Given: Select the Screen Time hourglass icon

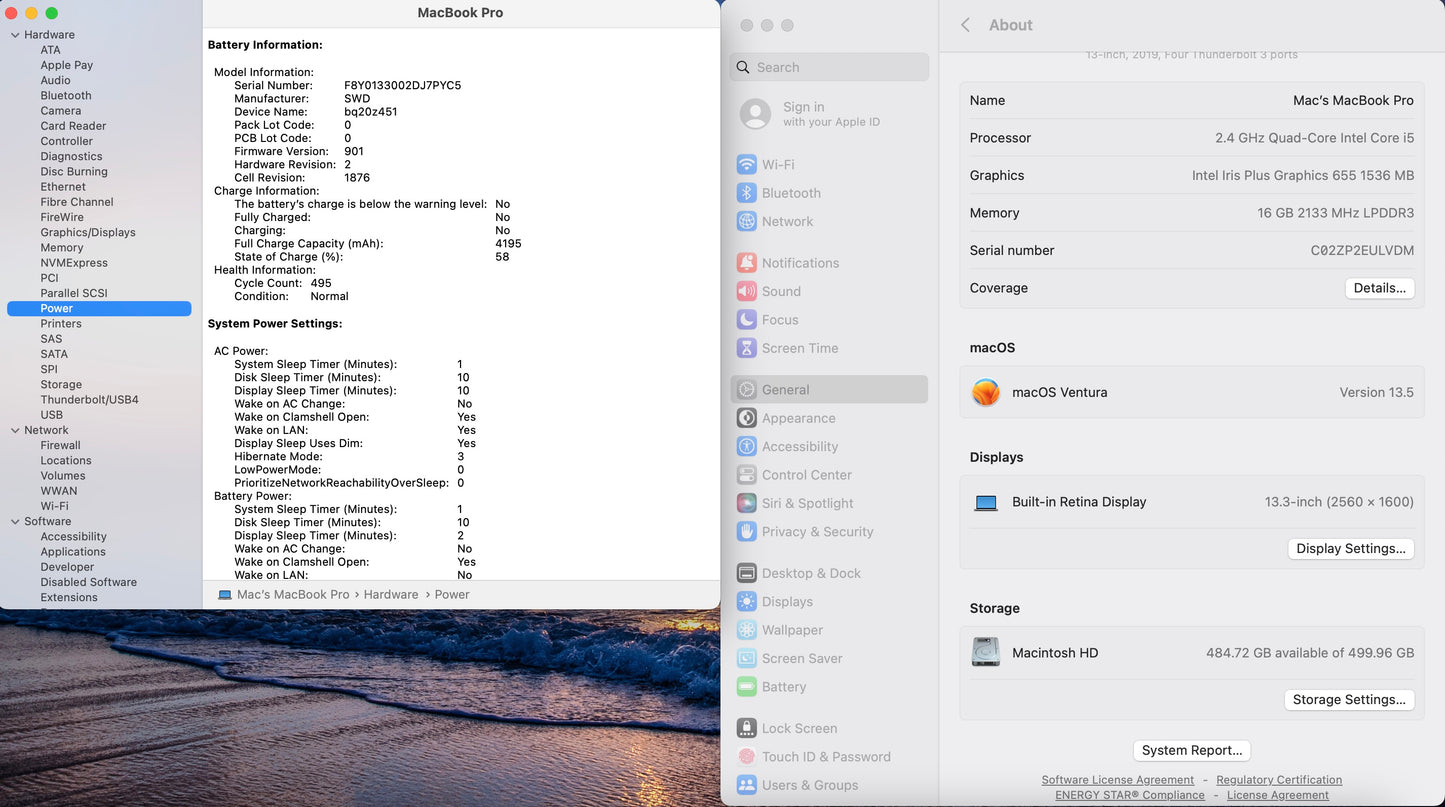Looking at the screenshot, I should (746, 348).
